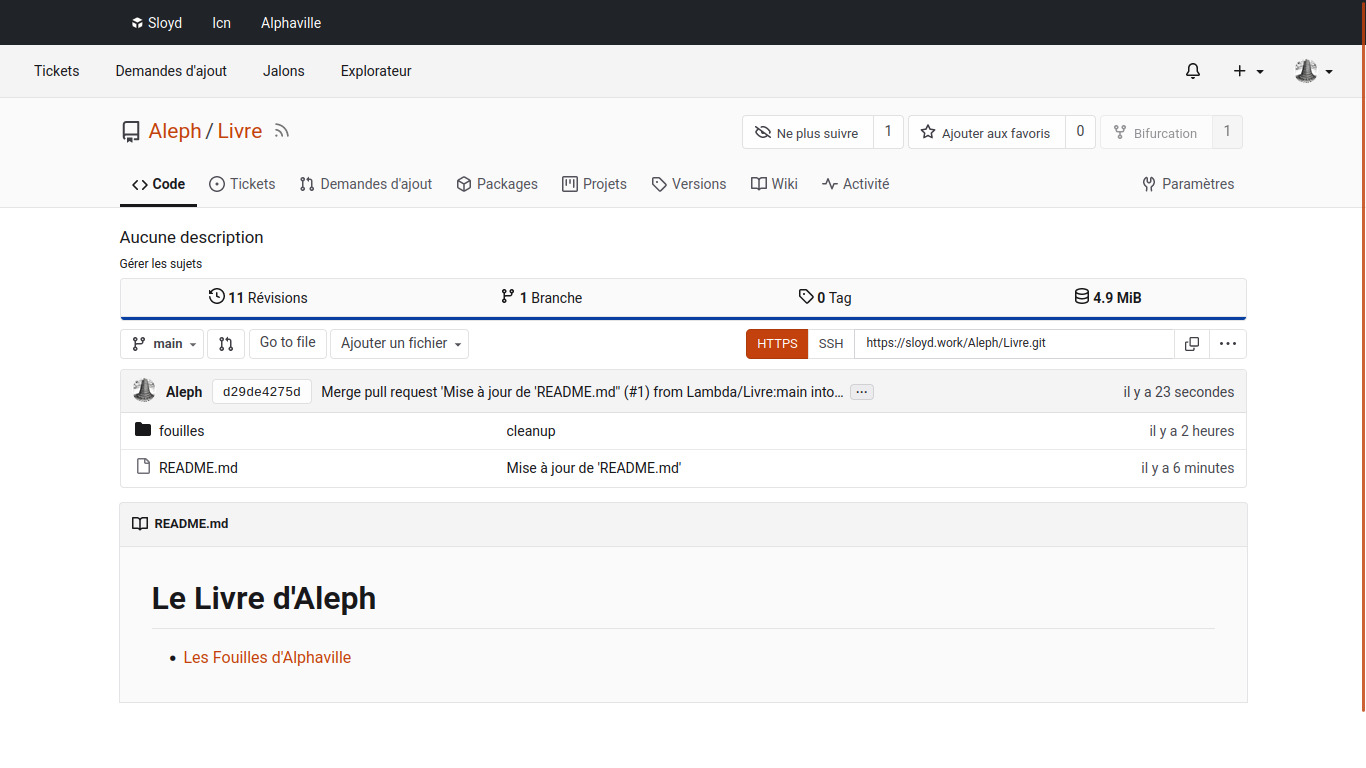The width and height of the screenshot is (1366, 768).
Task: Toggle Ajouter aux favoris star button
Action: 986,133
